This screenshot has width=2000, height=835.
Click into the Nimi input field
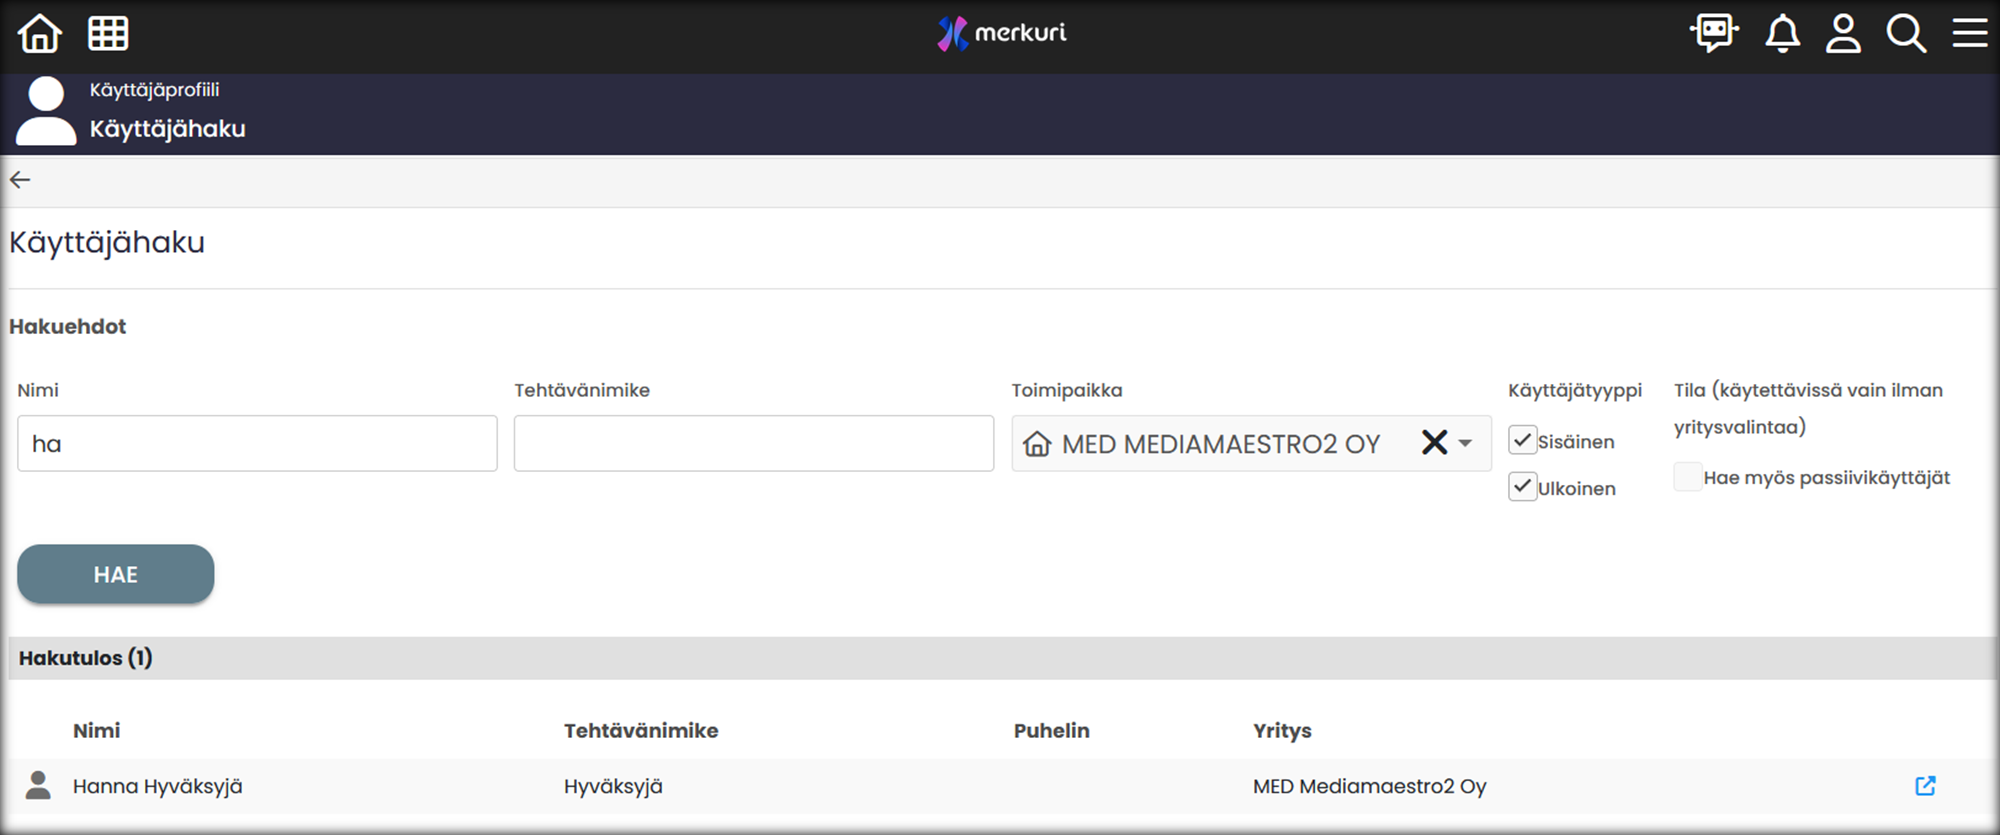coord(257,443)
